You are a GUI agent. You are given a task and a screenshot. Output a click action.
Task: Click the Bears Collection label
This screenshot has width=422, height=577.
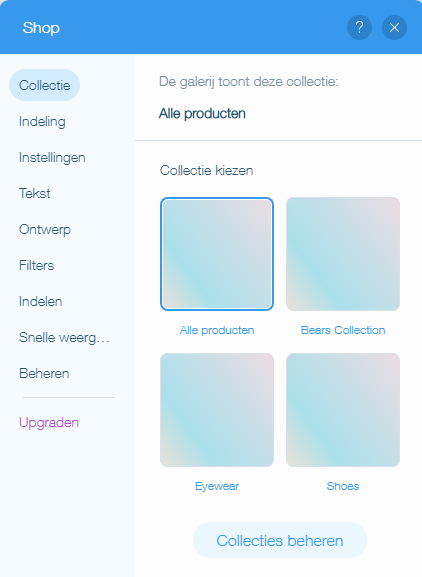(x=343, y=330)
